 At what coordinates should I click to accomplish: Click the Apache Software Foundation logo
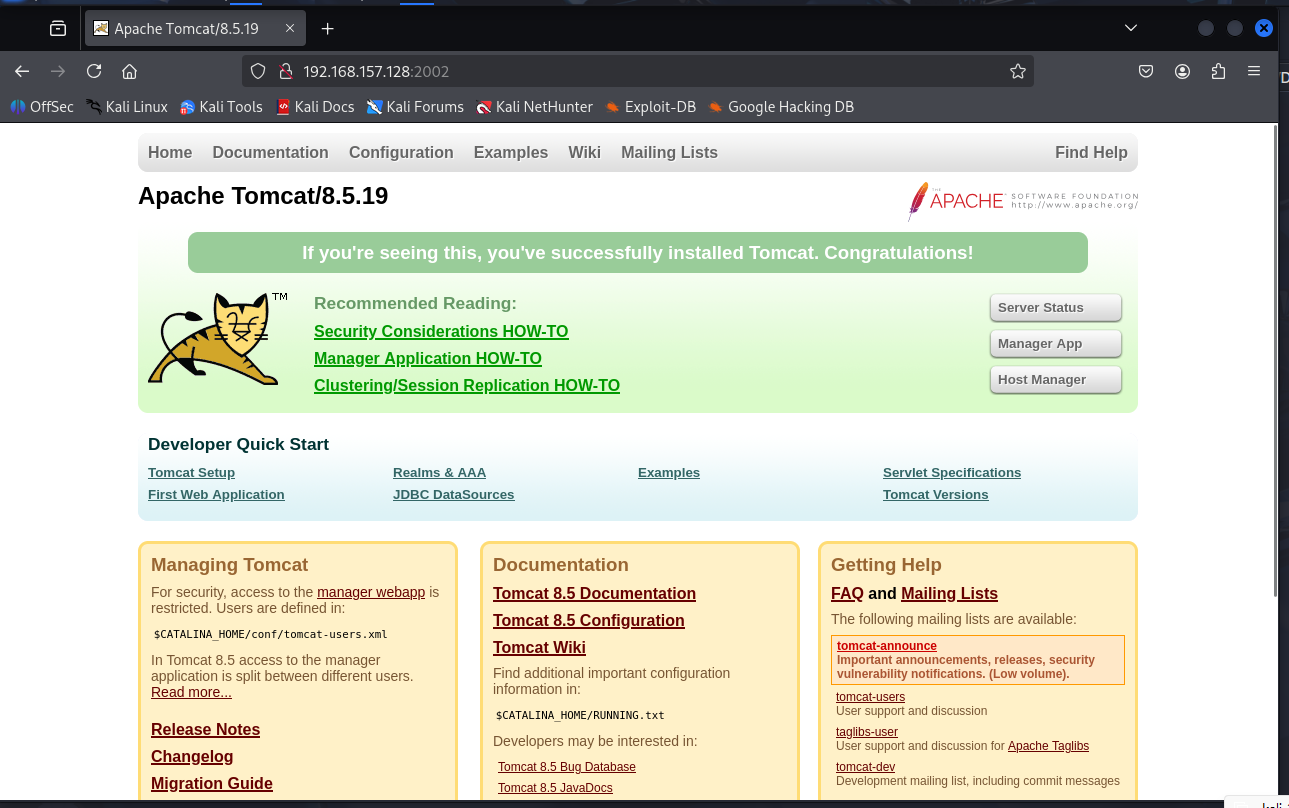(x=1023, y=200)
